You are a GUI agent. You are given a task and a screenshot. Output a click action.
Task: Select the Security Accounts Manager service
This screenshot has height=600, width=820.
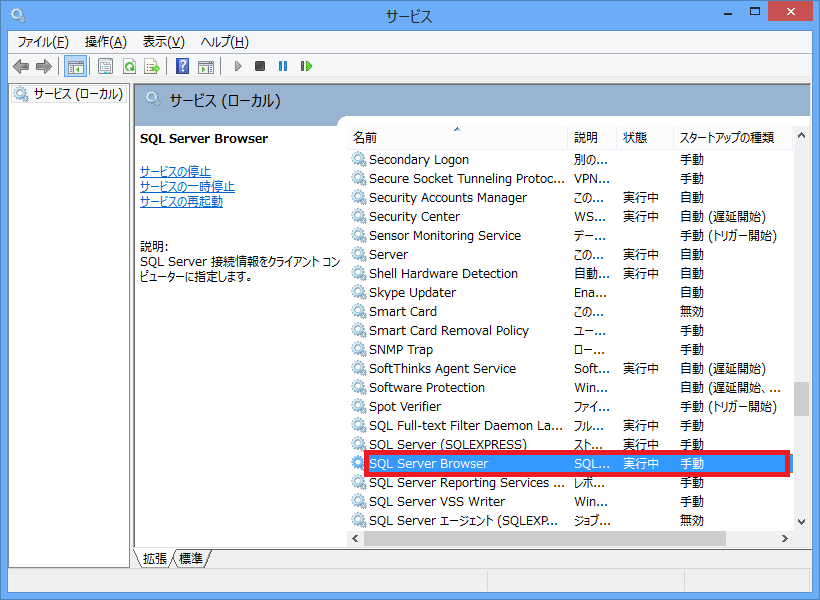point(570,198)
